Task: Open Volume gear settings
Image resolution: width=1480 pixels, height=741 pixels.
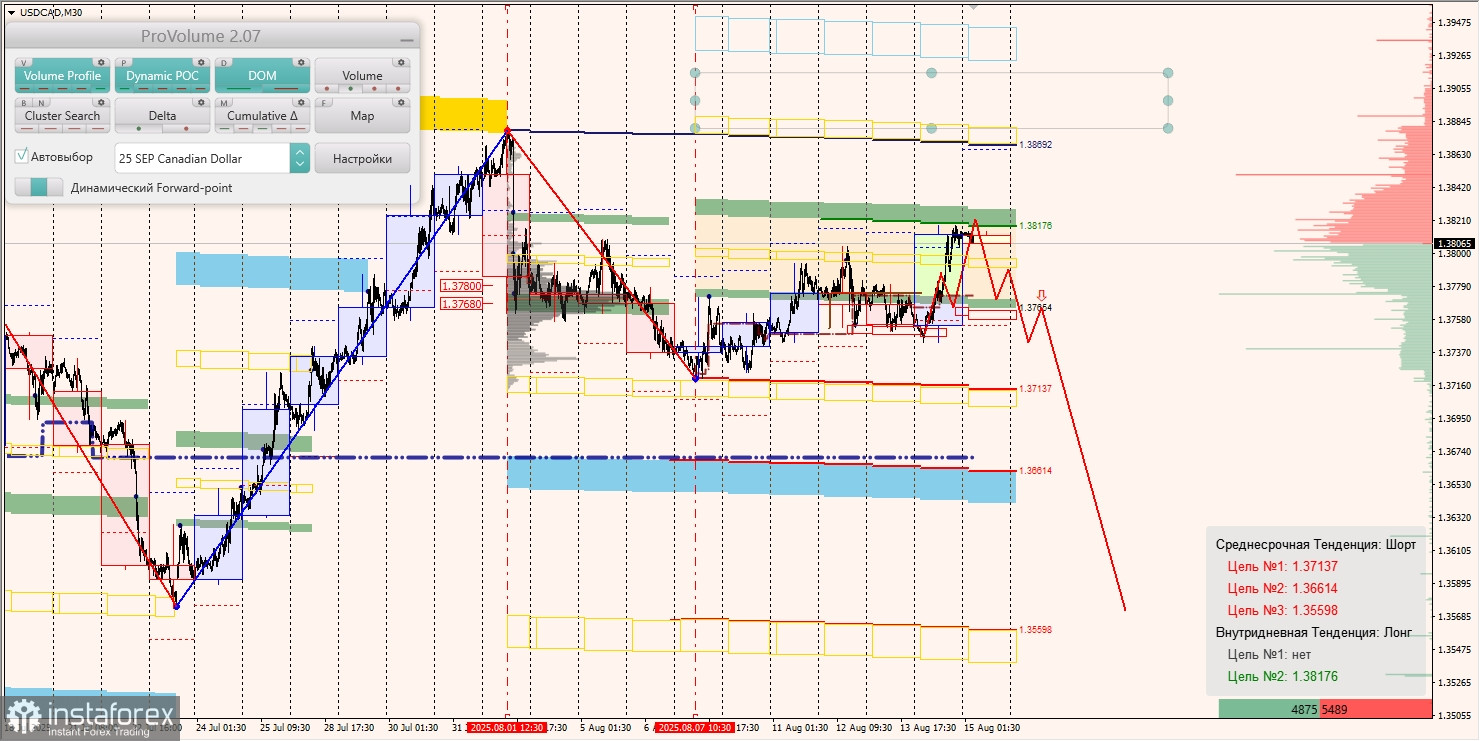Action: pos(401,62)
